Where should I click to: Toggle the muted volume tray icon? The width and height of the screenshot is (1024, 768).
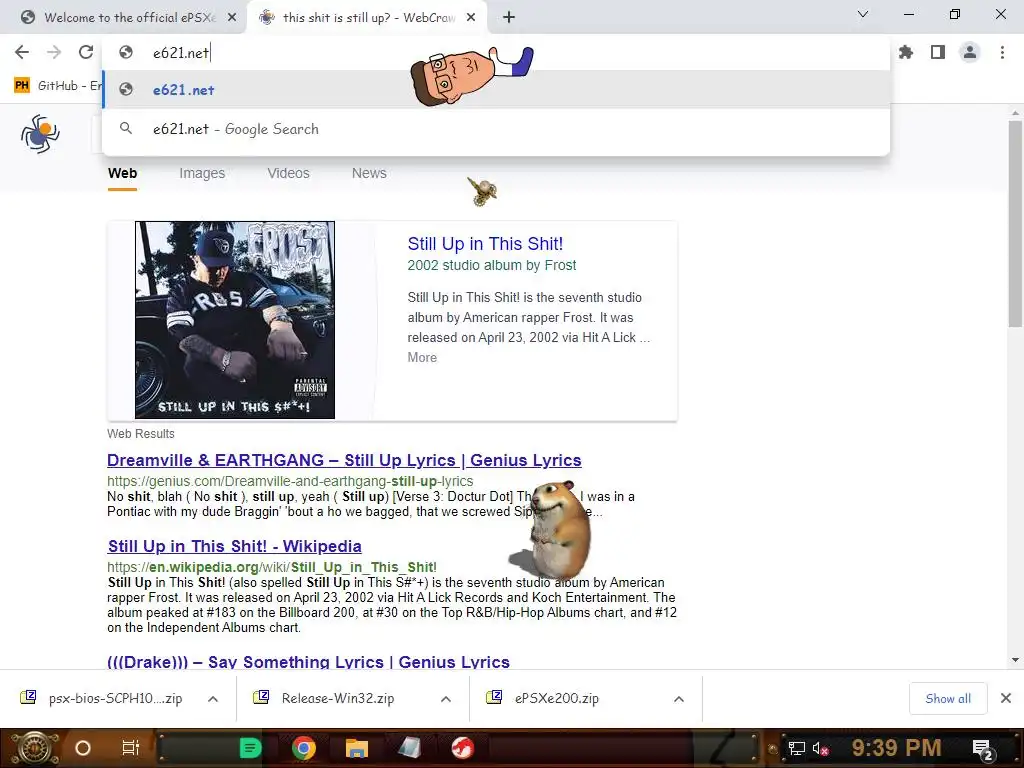820,748
